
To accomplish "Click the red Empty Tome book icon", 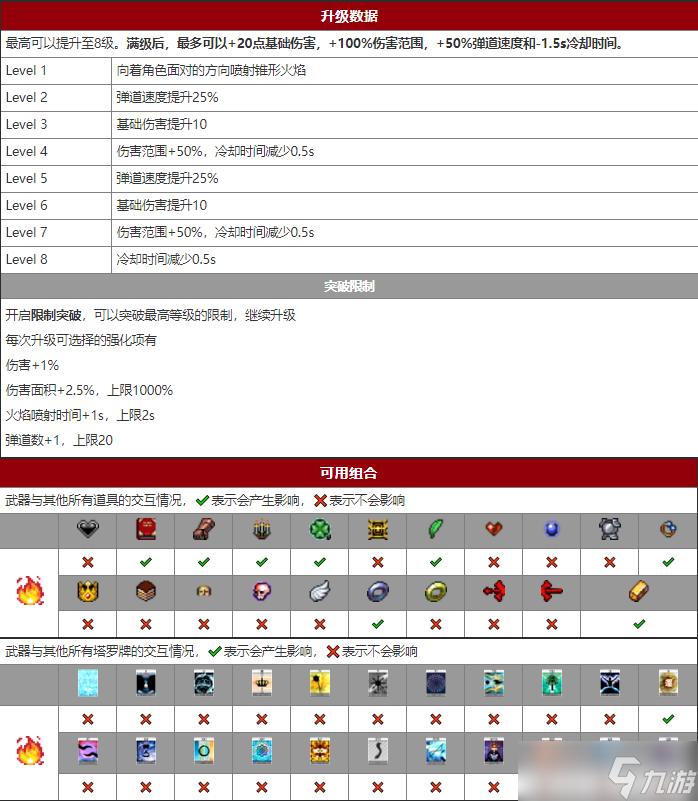I will tap(146, 529).
